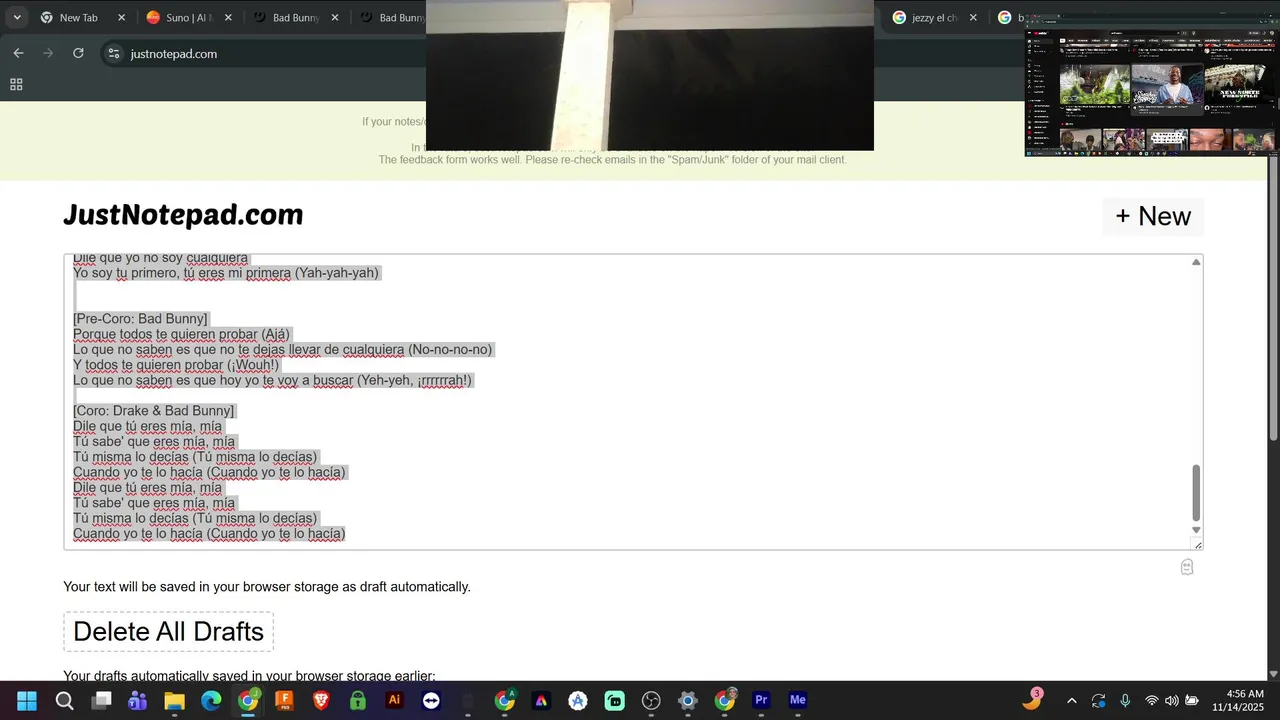Launch Adobe Illustrator from the taskbar

click(394, 700)
